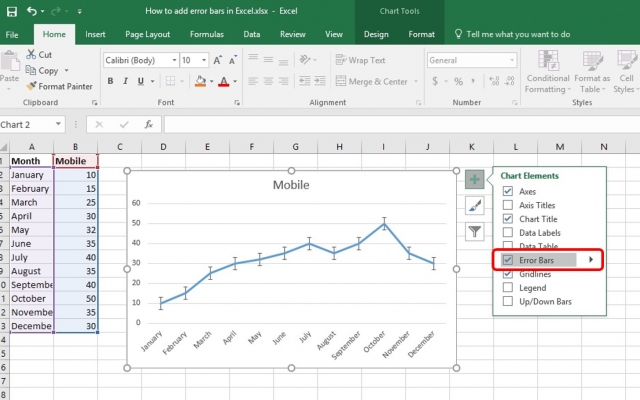Image resolution: width=640 pixels, height=400 pixels.
Task: Click into the formula bar
Action: click(402, 124)
